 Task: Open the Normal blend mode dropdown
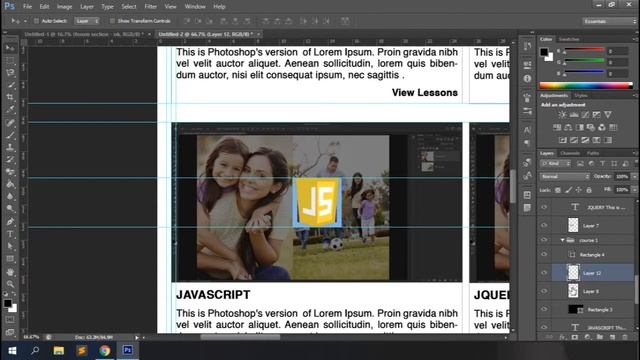pos(565,176)
